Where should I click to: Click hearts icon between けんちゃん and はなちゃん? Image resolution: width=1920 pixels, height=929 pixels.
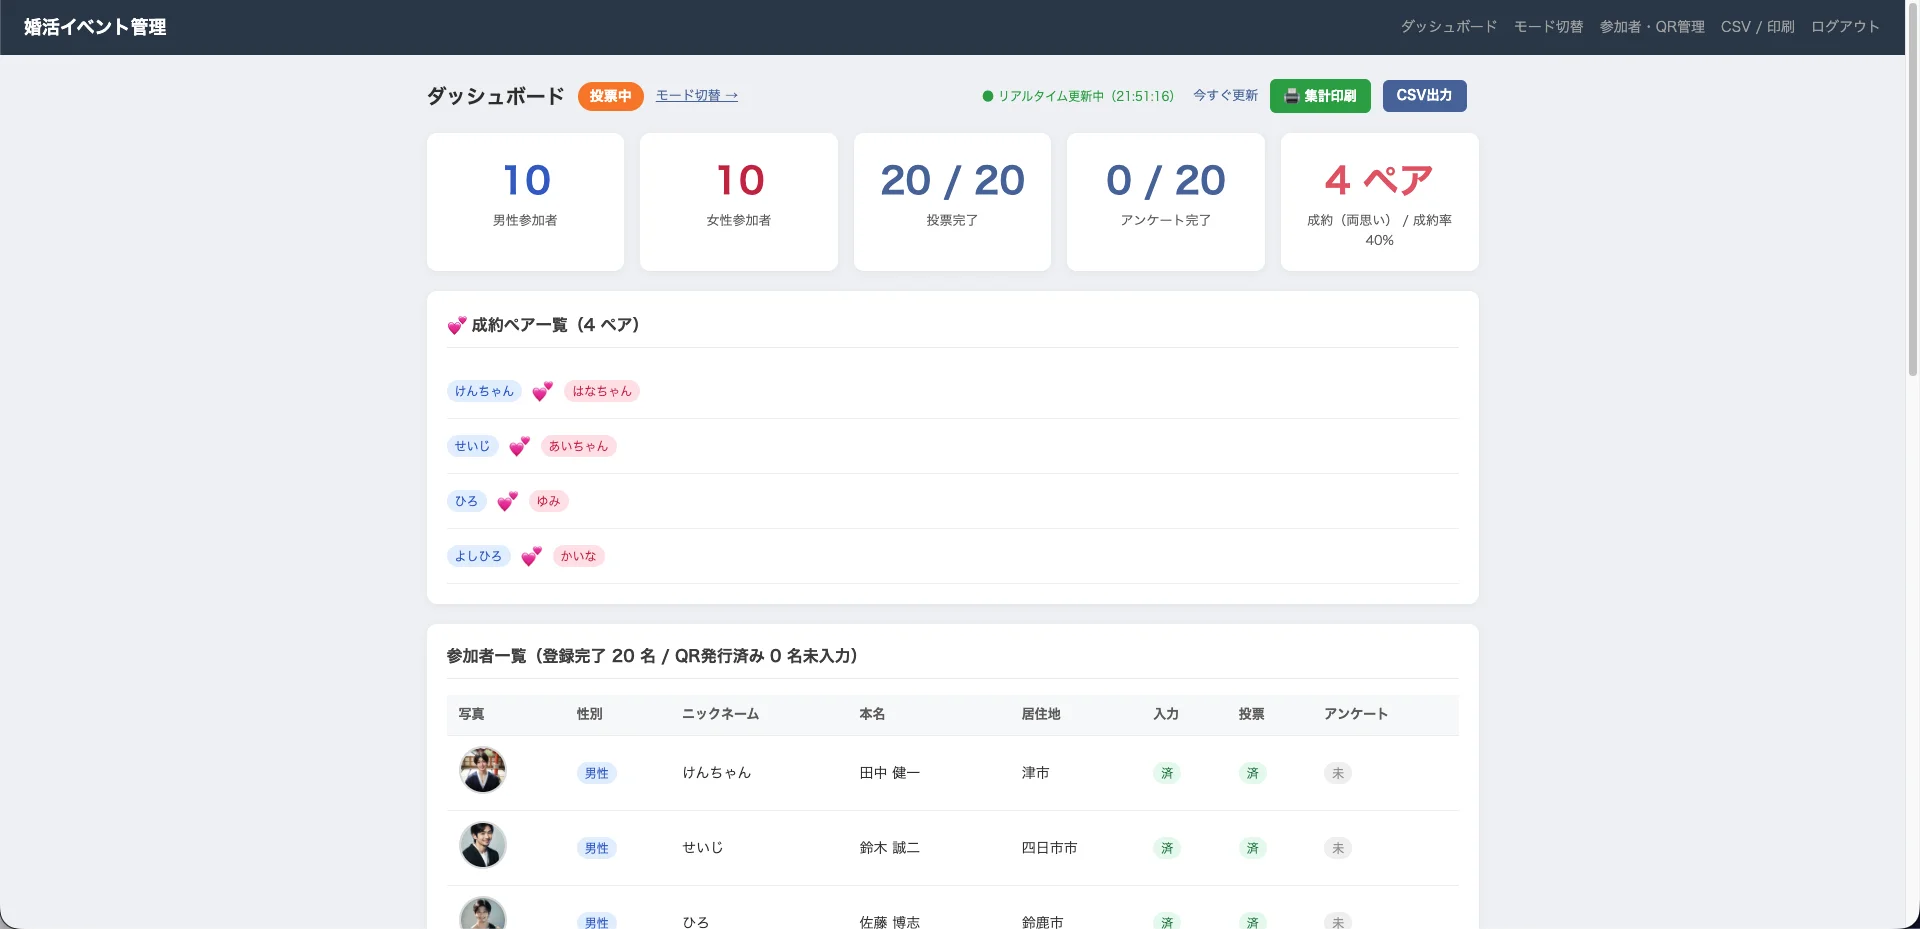tap(542, 391)
